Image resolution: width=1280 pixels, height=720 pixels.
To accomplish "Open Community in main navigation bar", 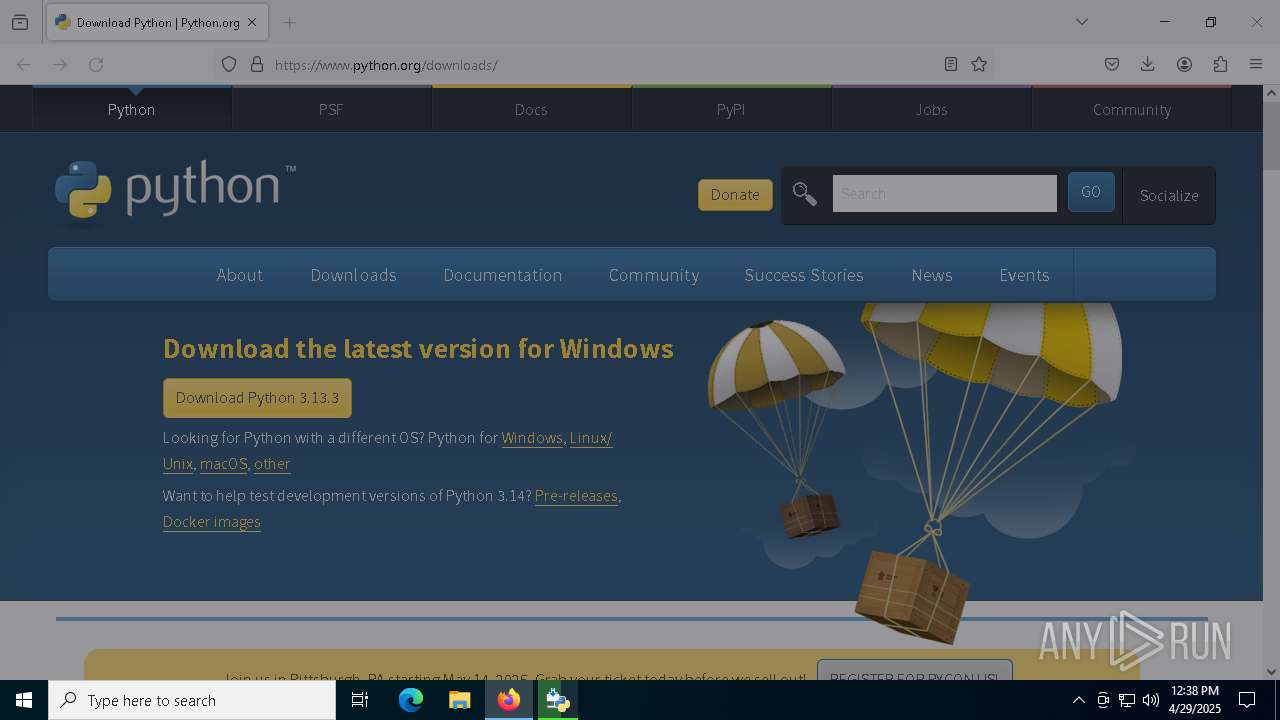I will tap(654, 275).
